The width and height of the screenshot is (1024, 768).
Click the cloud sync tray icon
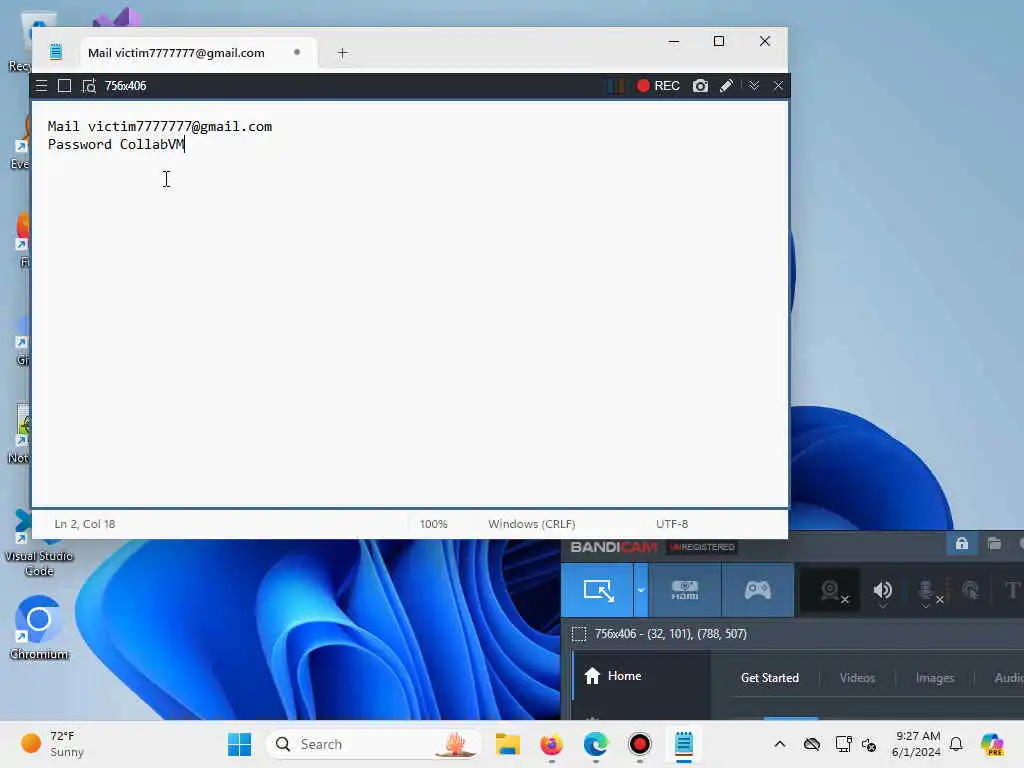pyautogui.click(x=811, y=744)
